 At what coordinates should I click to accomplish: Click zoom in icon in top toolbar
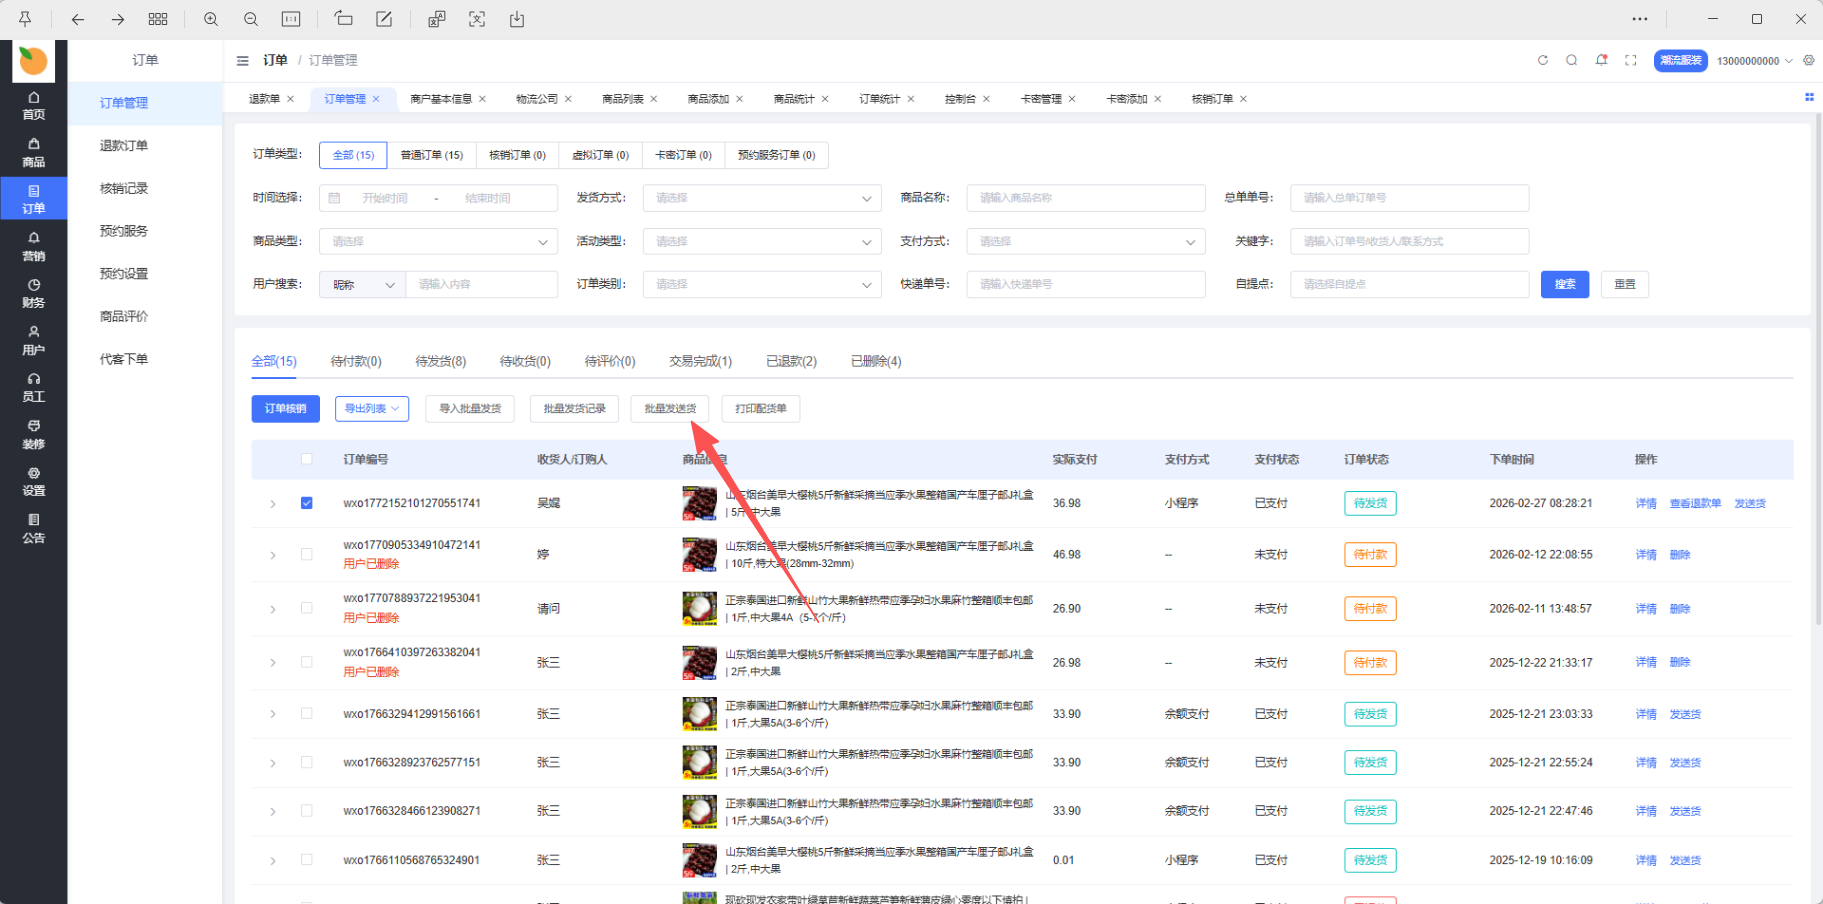[211, 19]
